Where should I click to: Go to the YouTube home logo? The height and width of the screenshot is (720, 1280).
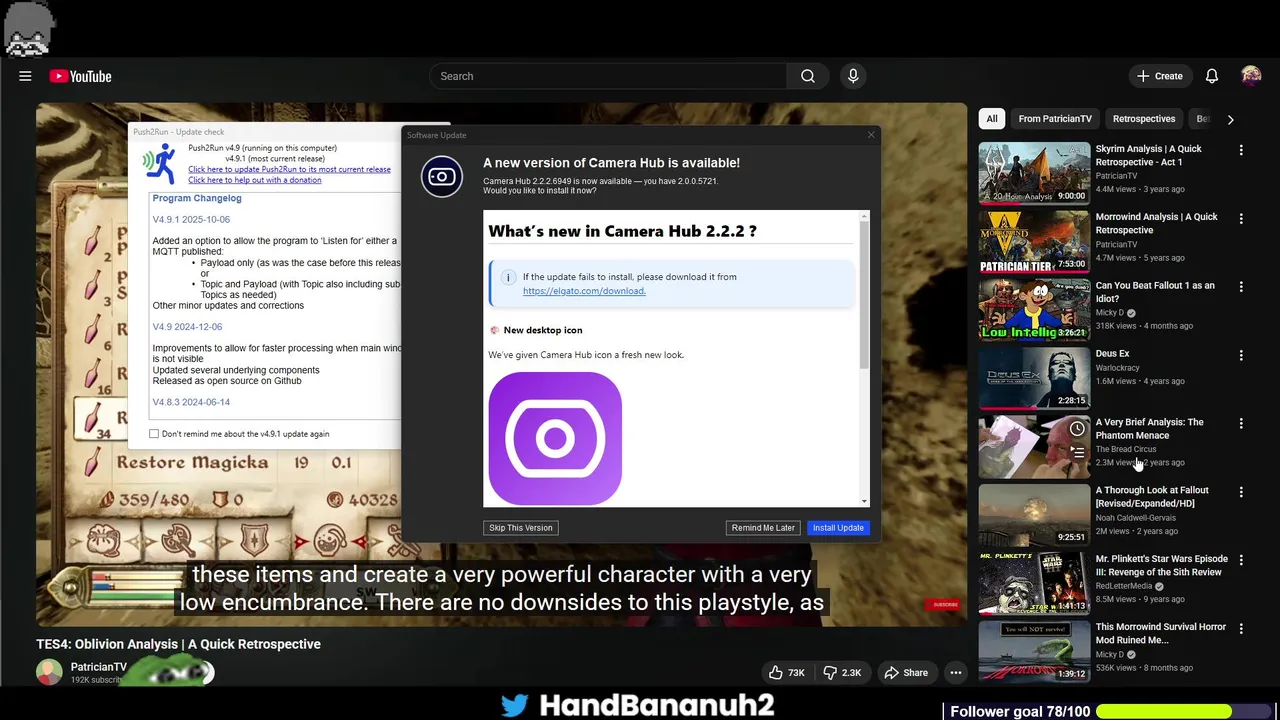tap(80, 76)
